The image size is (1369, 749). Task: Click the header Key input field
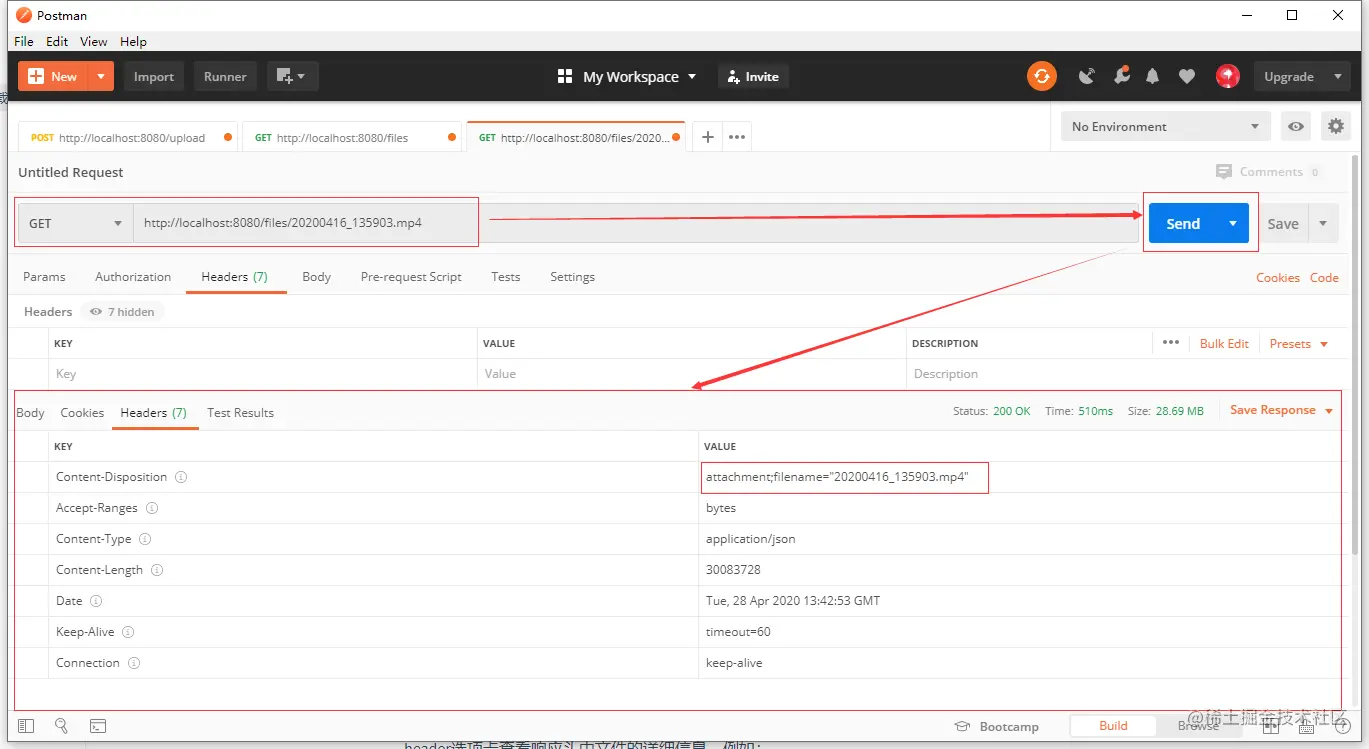point(263,374)
